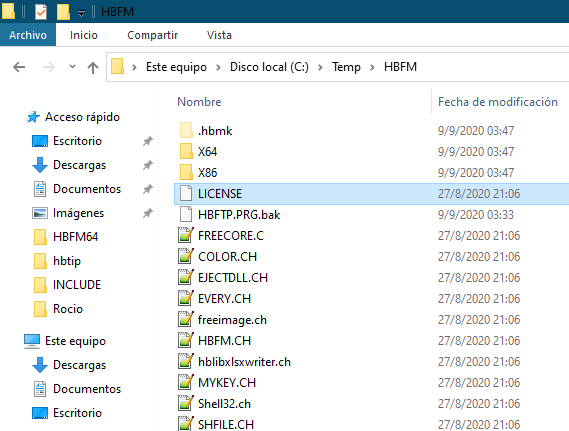Expand chevron after Este equipo in path

pyautogui.click(x=218, y=67)
